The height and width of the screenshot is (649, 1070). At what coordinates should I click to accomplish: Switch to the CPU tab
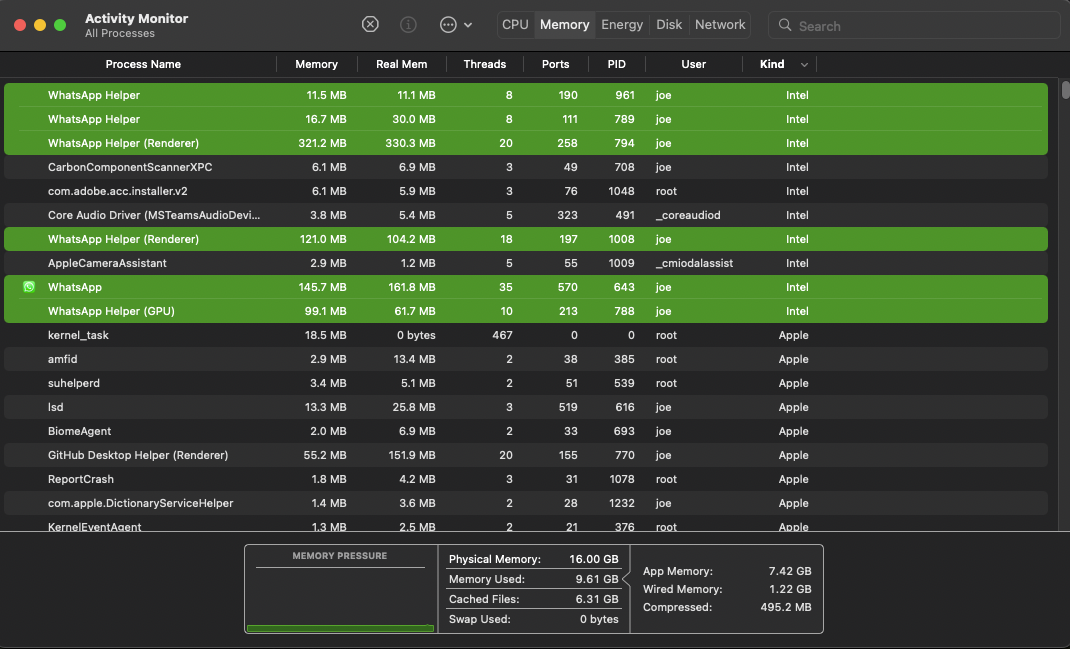(x=515, y=25)
